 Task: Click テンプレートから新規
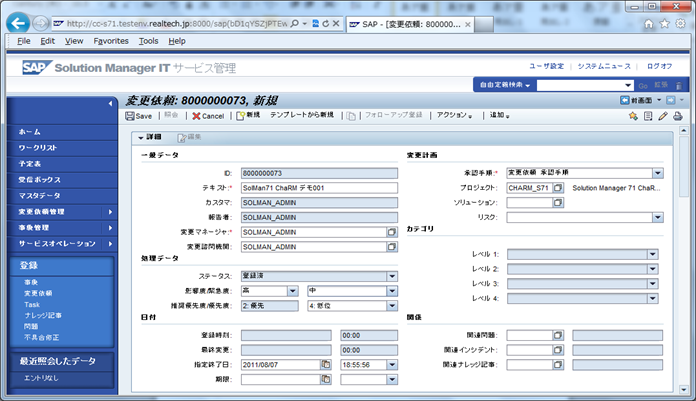pos(302,115)
